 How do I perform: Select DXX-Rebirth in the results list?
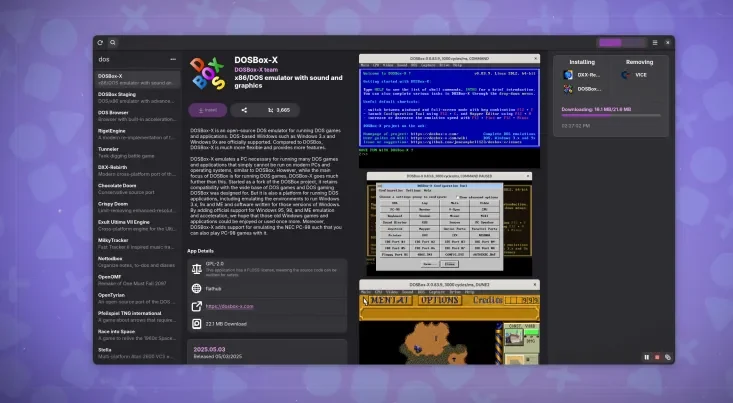(x=137, y=171)
